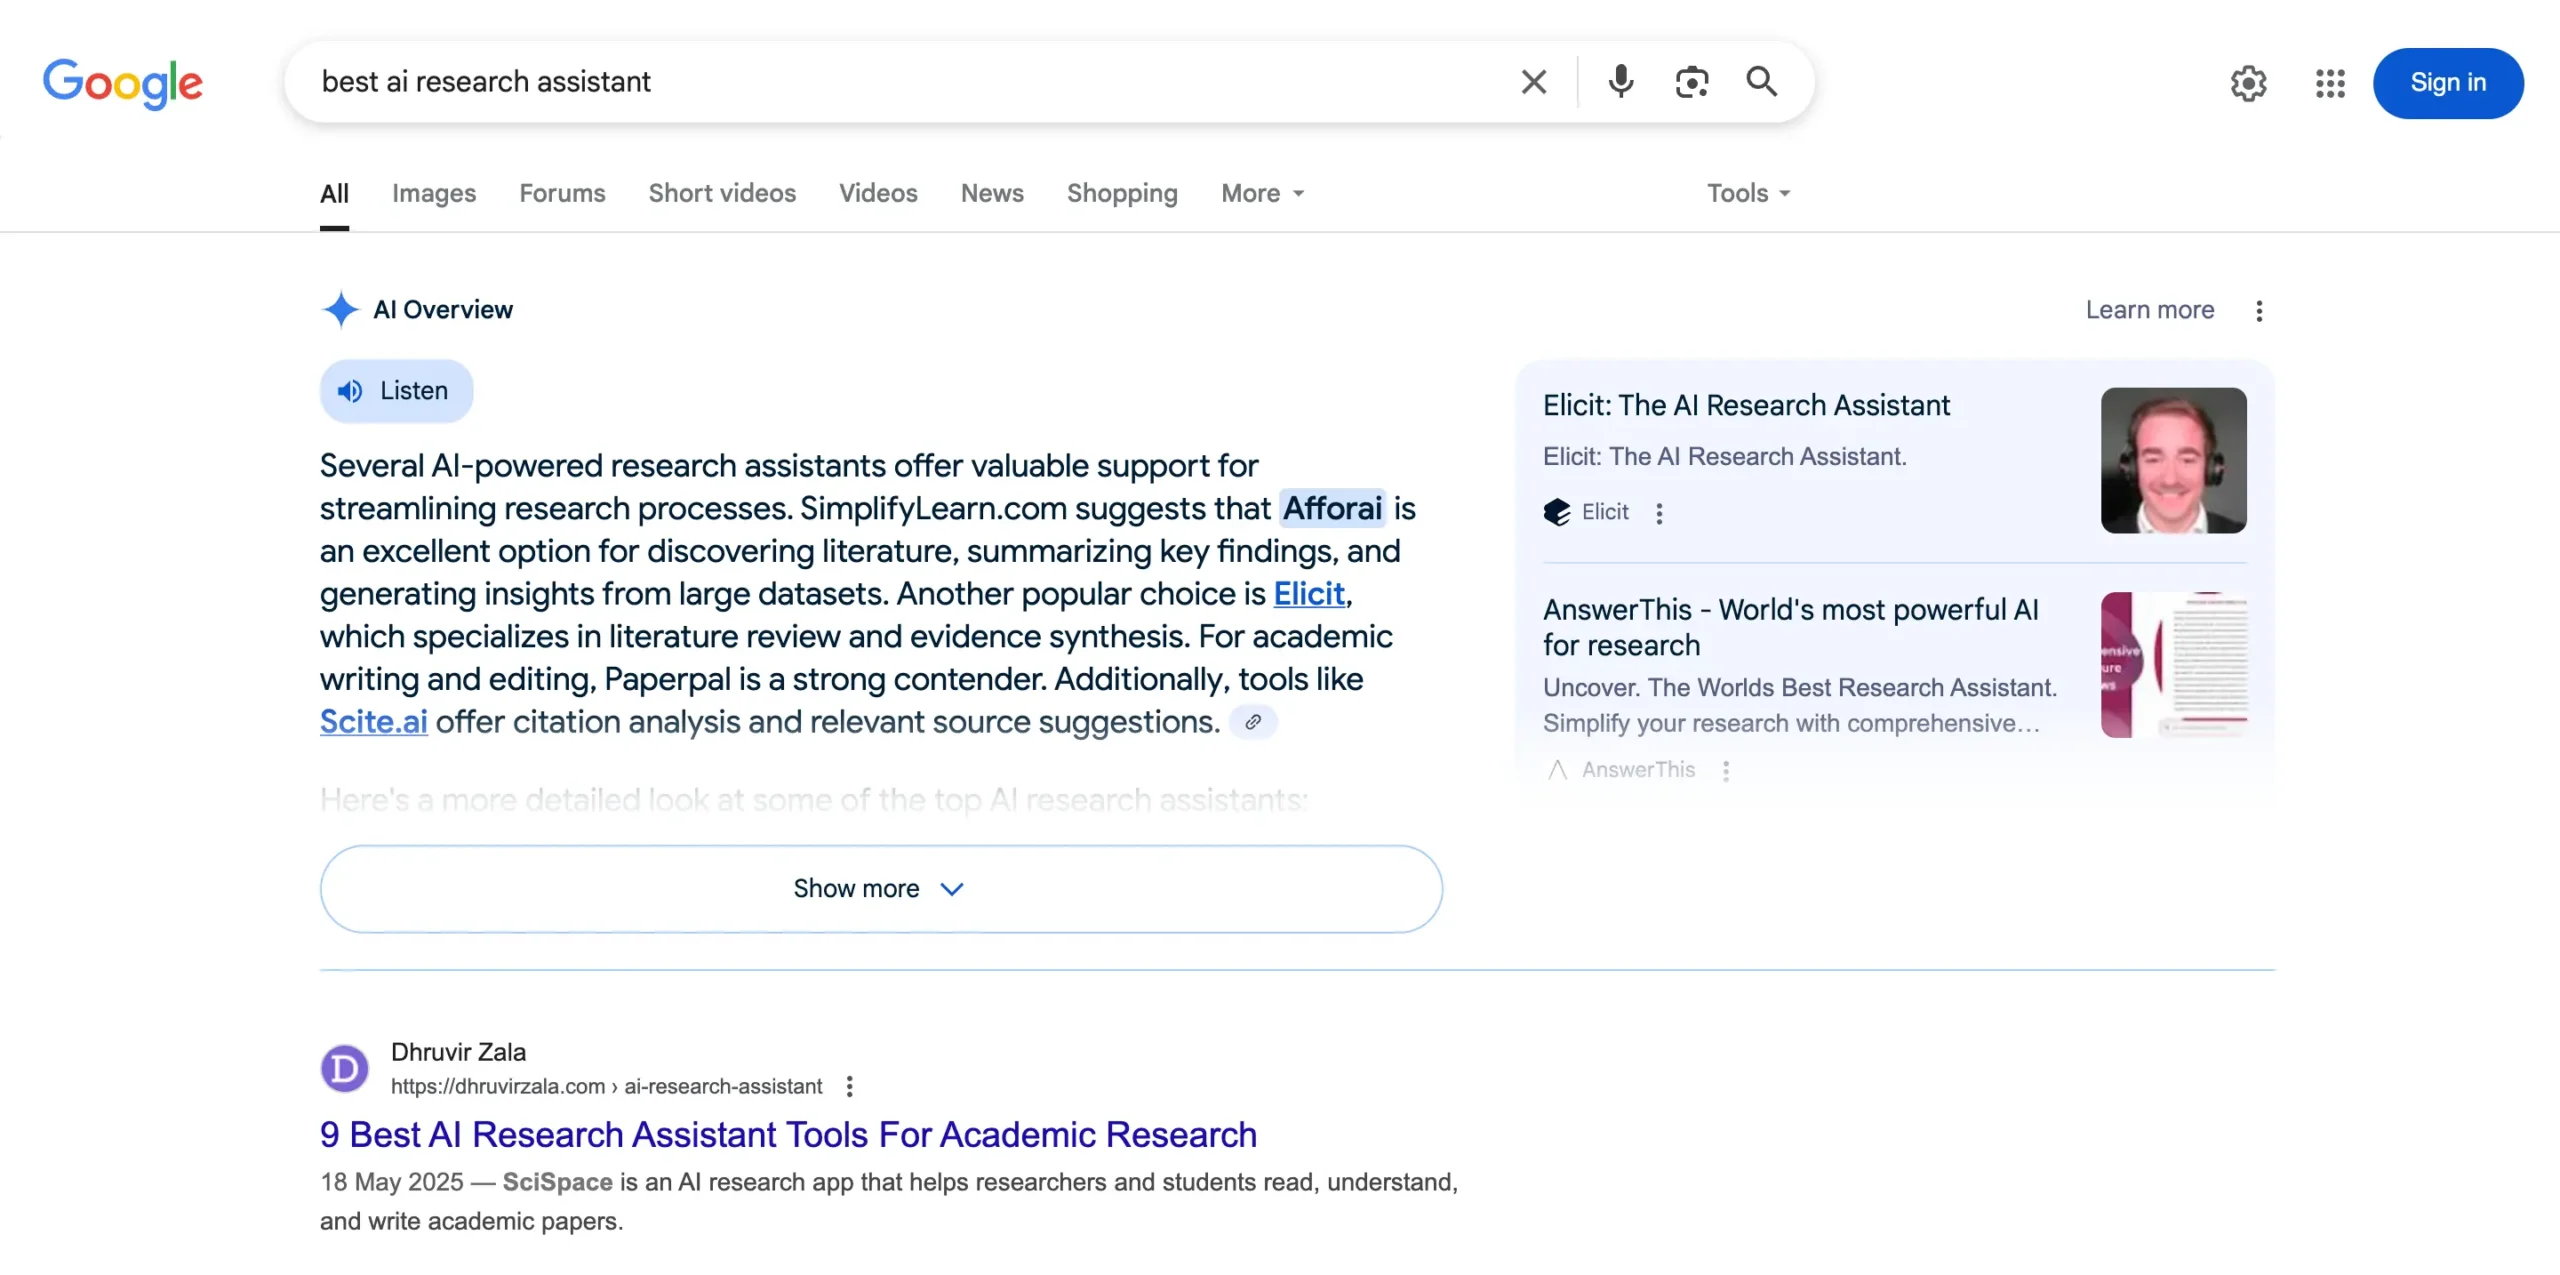Click the highlighted Afforai term
This screenshot has height=1275, width=2560.
click(x=1332, y=508)
